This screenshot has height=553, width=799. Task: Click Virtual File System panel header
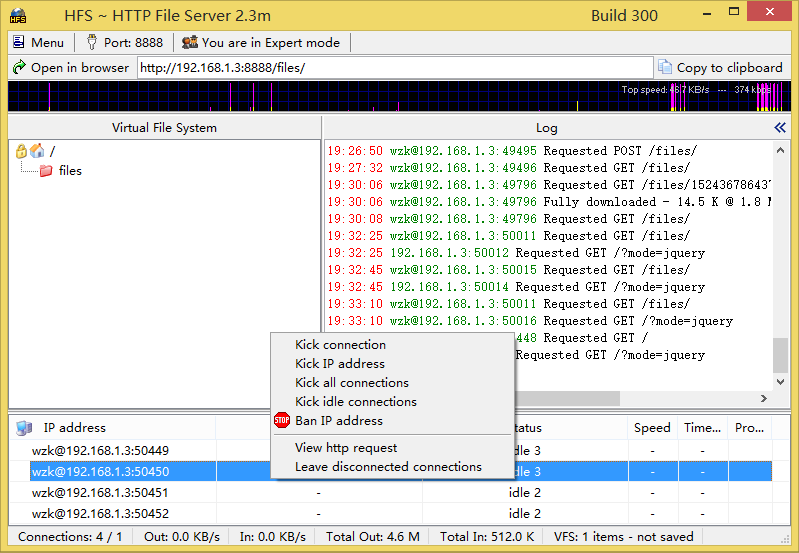[164, 127]
